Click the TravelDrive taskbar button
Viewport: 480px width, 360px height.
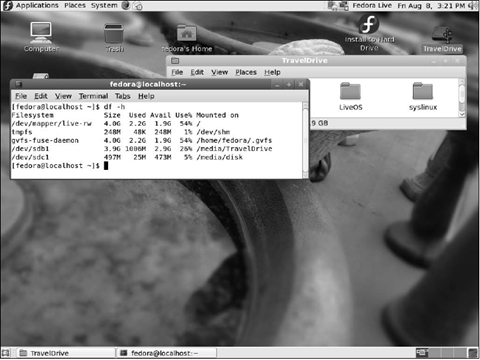point(66,353)
